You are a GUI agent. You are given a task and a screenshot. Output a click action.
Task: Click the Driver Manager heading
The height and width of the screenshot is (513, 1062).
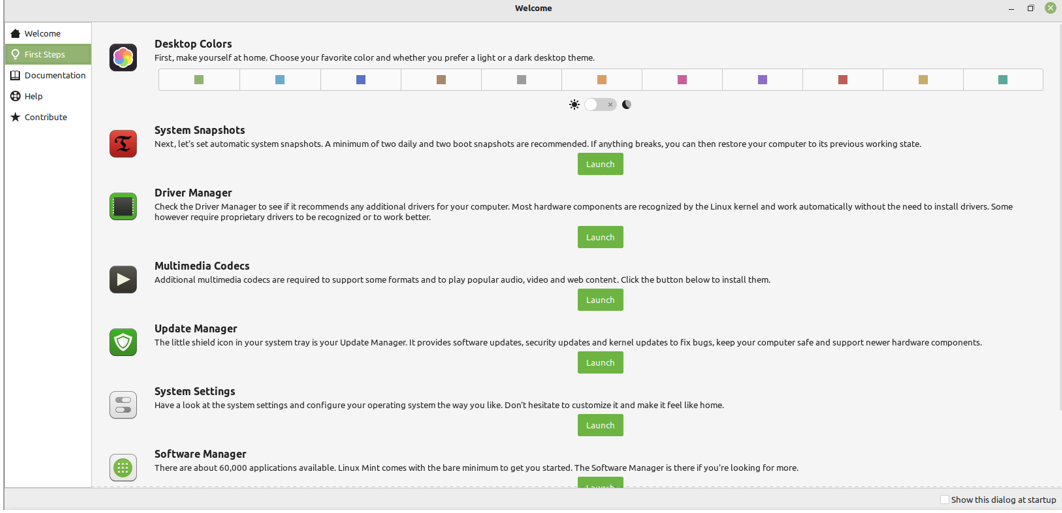[193, 193]
